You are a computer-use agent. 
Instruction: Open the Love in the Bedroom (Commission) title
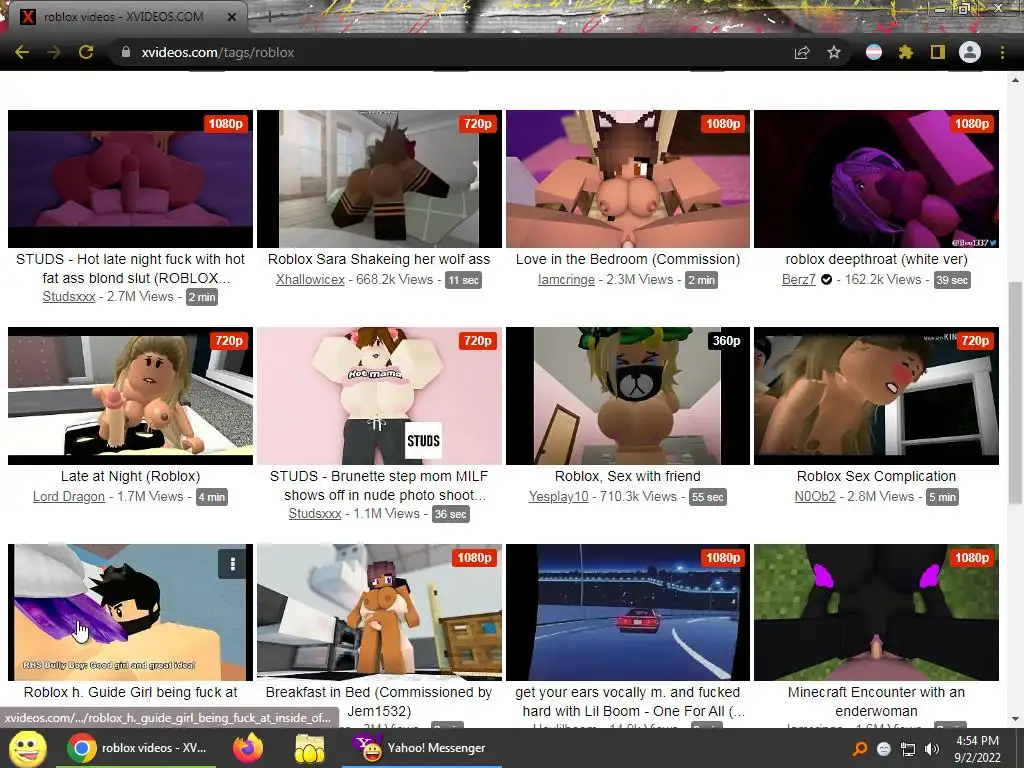click(x=628, y=259)
